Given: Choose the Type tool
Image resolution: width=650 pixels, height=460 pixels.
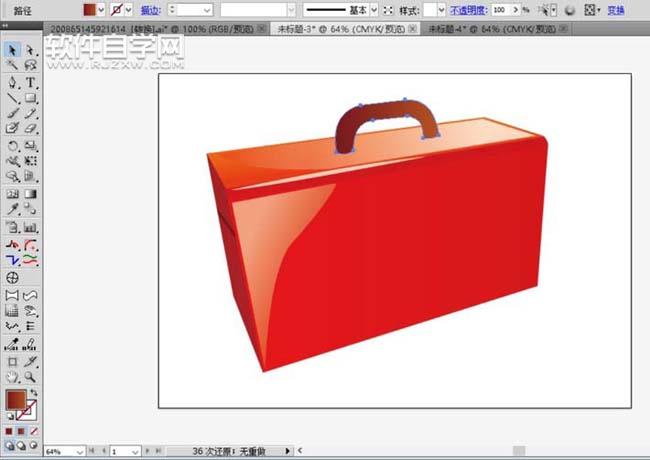Looking at the screenshot, I should (x=31, y=82).
